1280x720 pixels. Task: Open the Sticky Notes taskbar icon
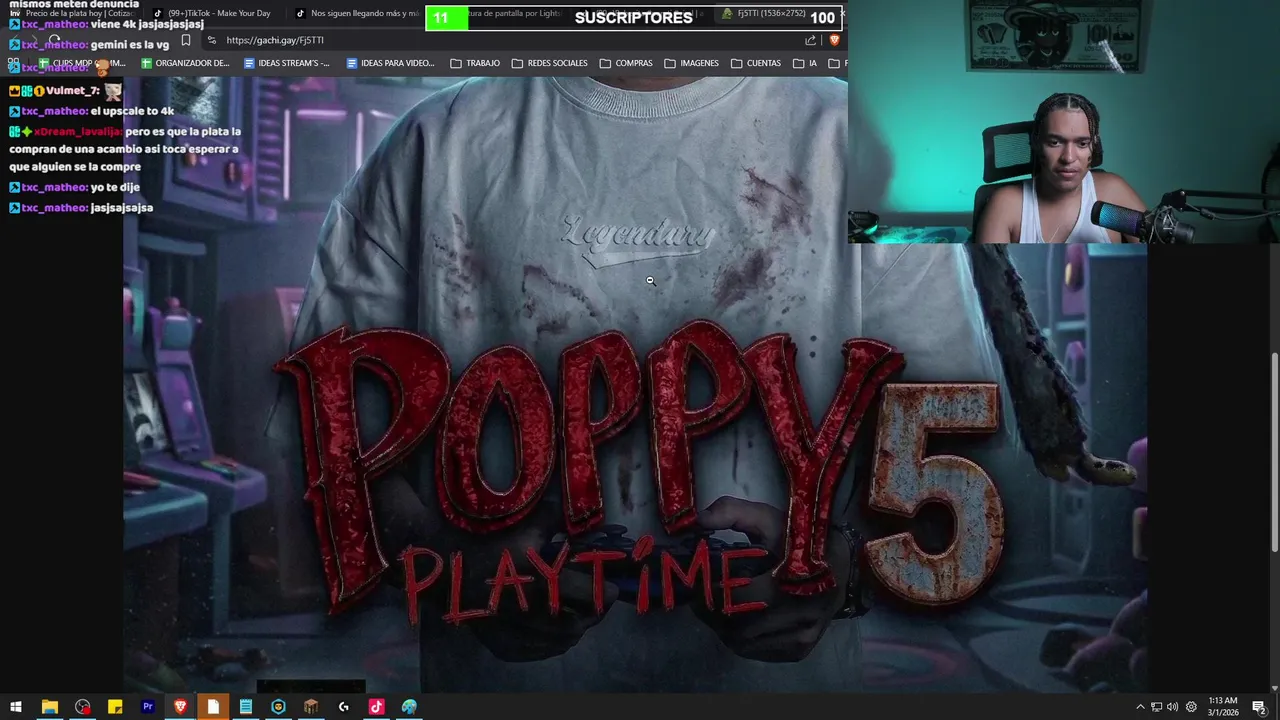[115, 707]
